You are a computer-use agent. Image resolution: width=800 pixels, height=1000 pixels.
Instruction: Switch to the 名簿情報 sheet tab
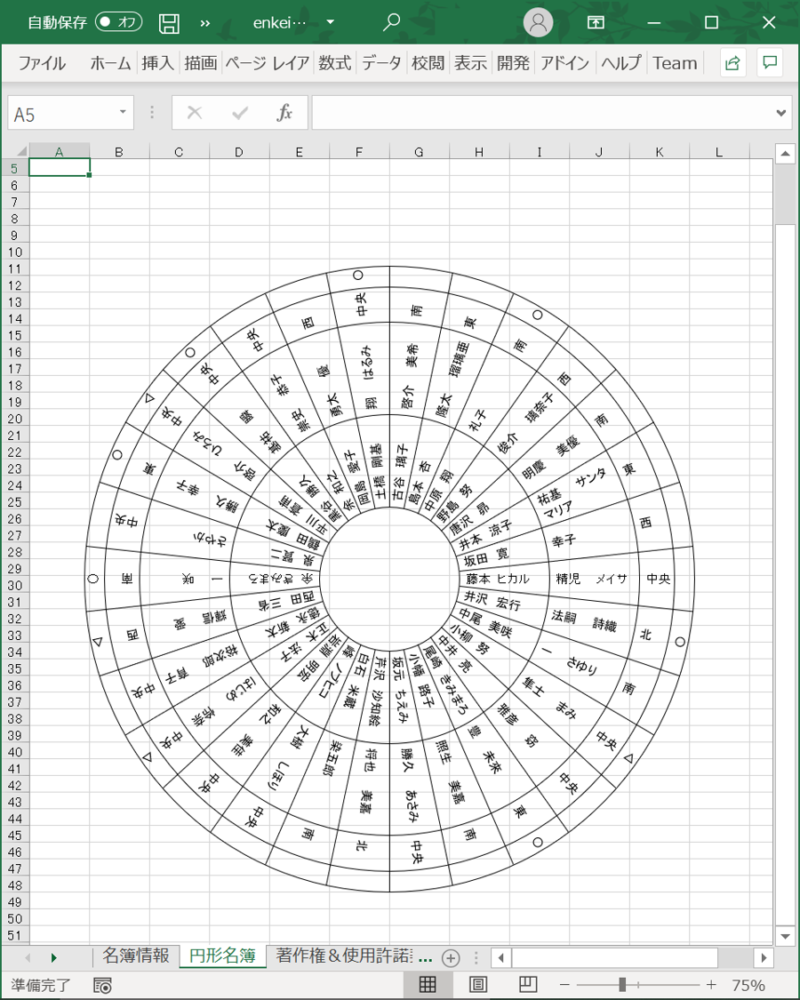click(x=135, y=956)
